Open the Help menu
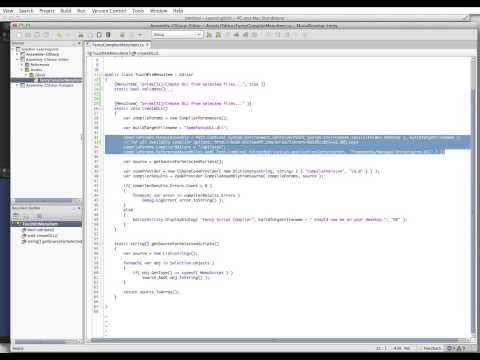Screen dimensions: 480x360 [178, 11]
